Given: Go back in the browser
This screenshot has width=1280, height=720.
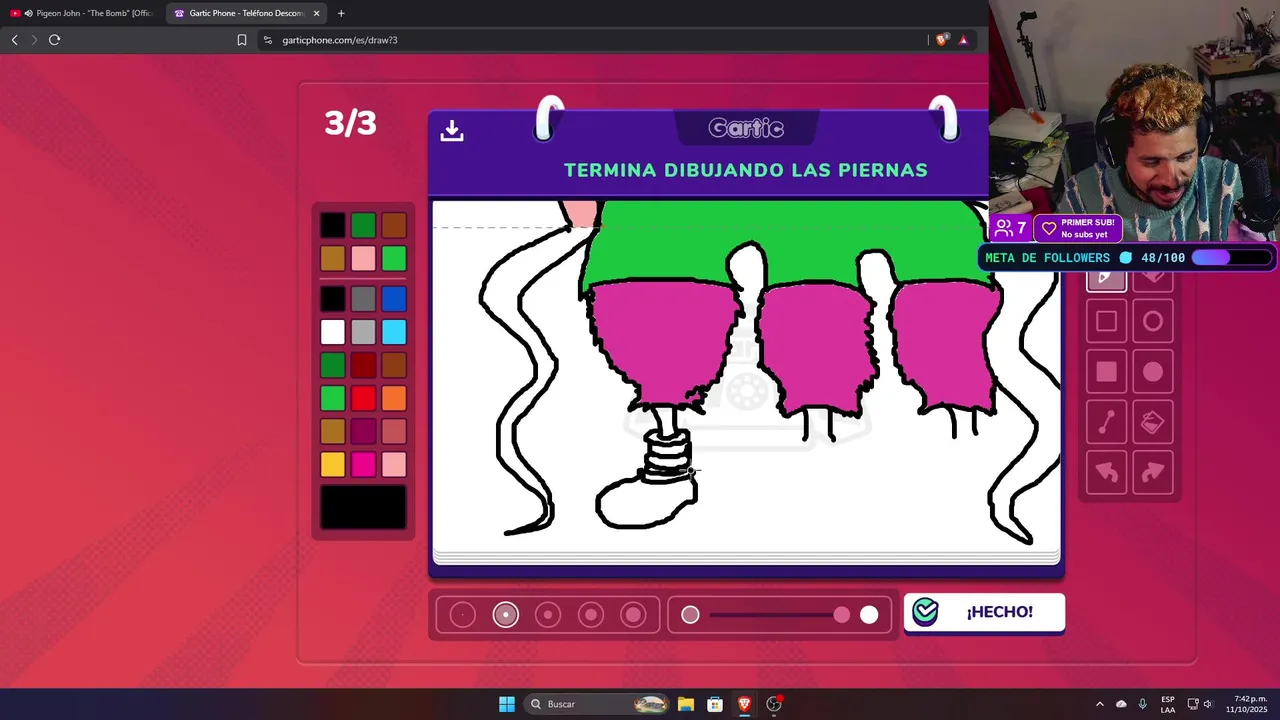Looking at the screenshot, I should click(14, 40).
